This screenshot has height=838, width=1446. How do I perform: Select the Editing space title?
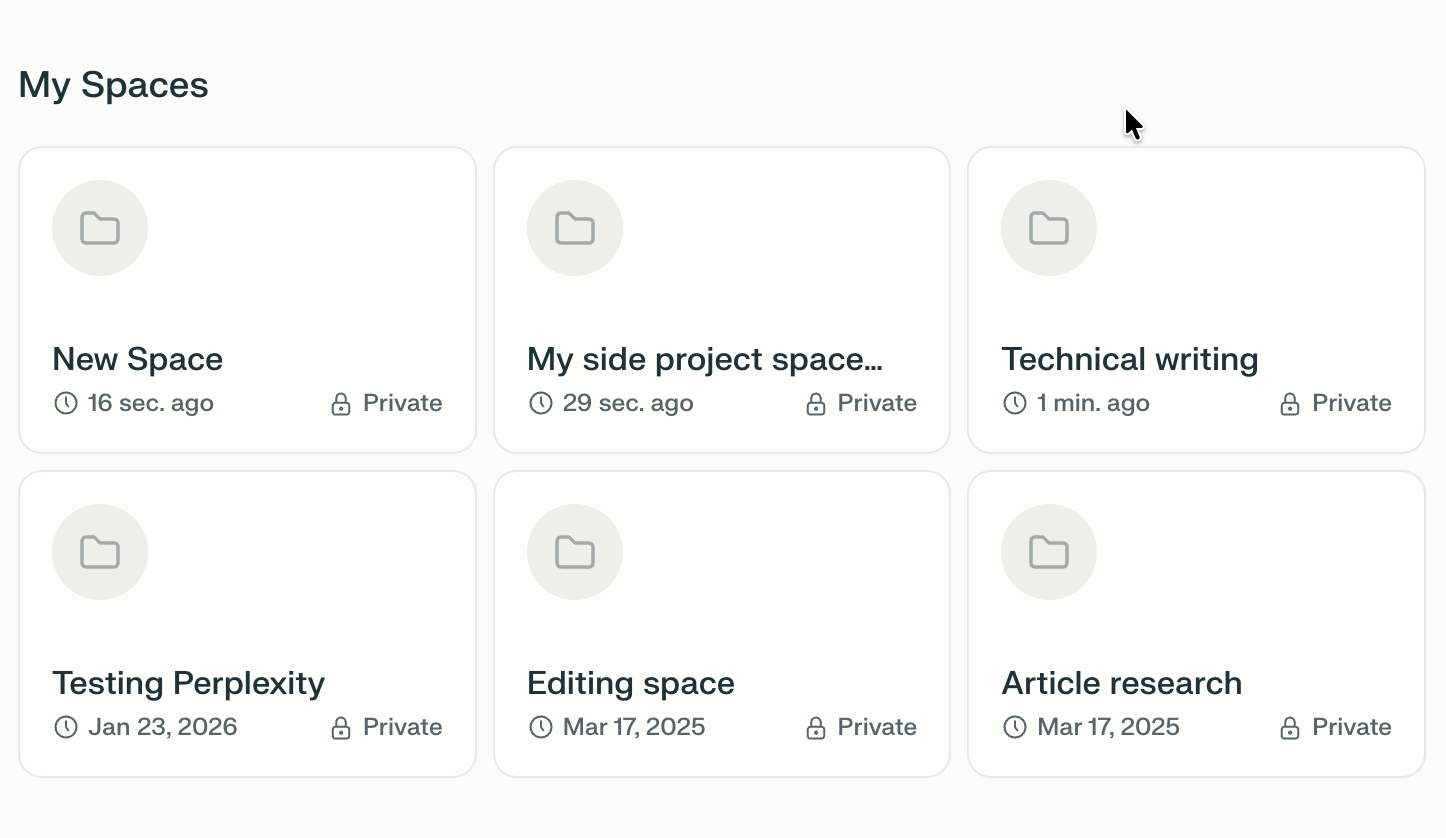(631, 683)
